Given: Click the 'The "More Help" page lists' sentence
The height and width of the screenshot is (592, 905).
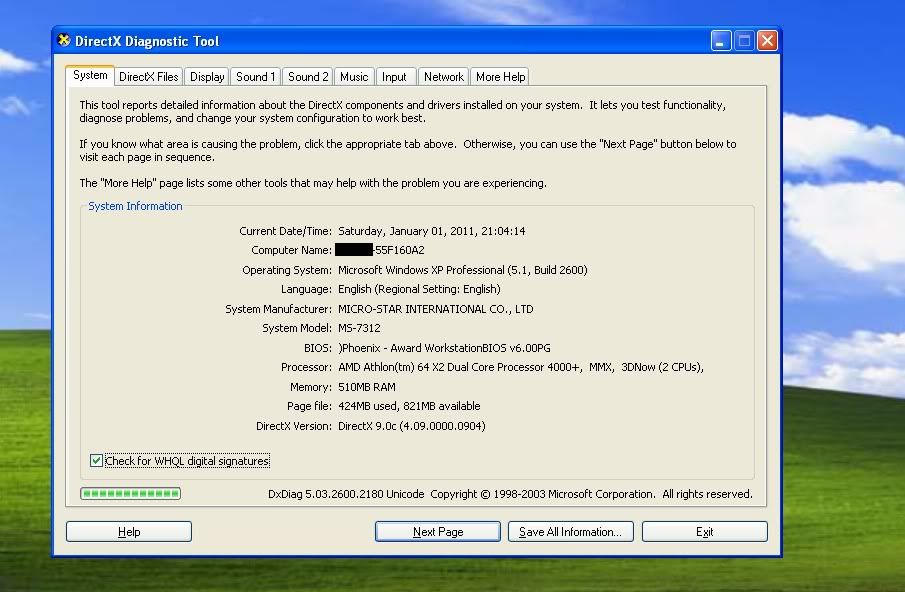Looking at the screenshot, I should point(313,183).
